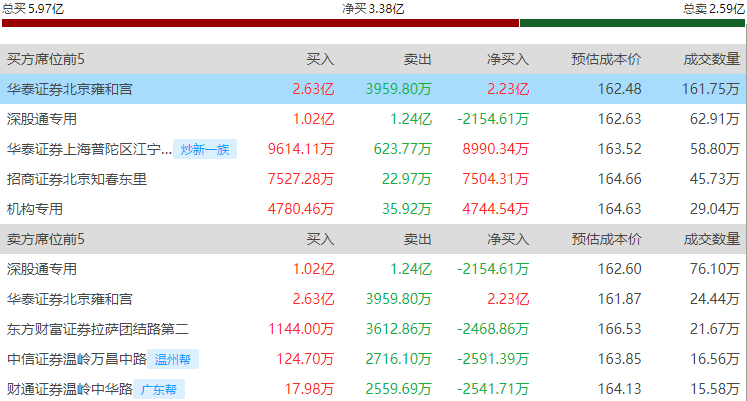Click estimated cost value 161.87
This screenshot has width=747, height=401.
(619, 299)
